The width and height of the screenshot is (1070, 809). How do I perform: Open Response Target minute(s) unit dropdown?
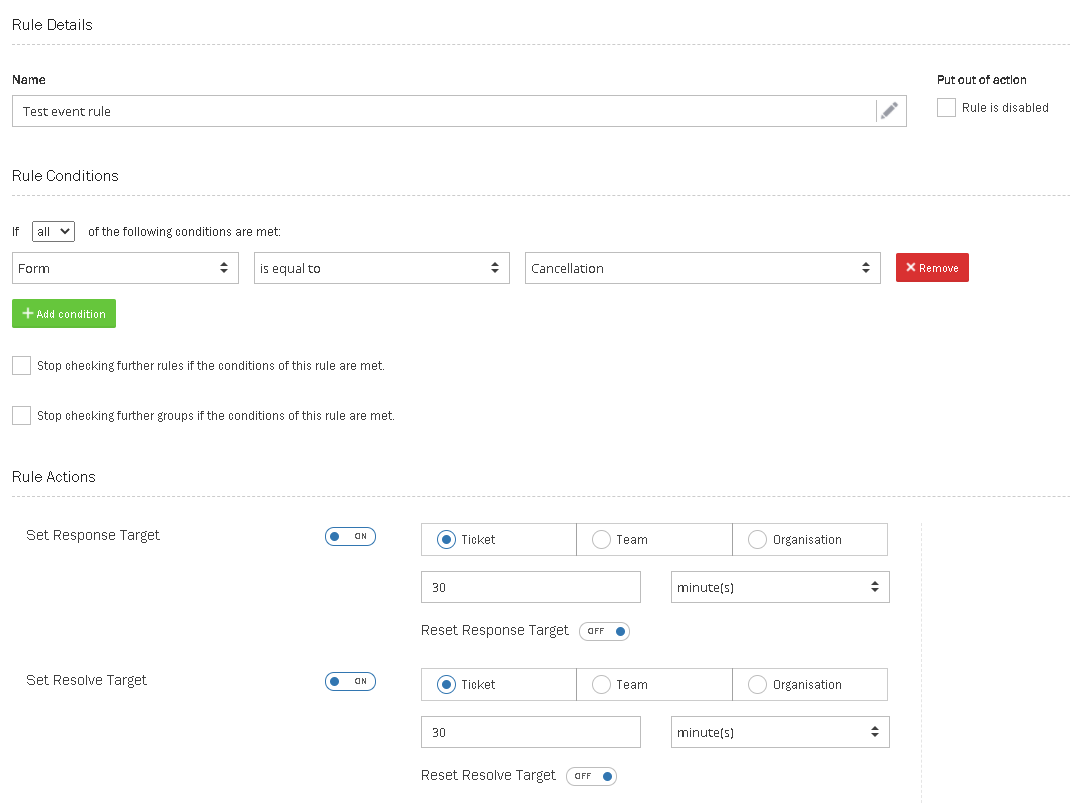779,588
